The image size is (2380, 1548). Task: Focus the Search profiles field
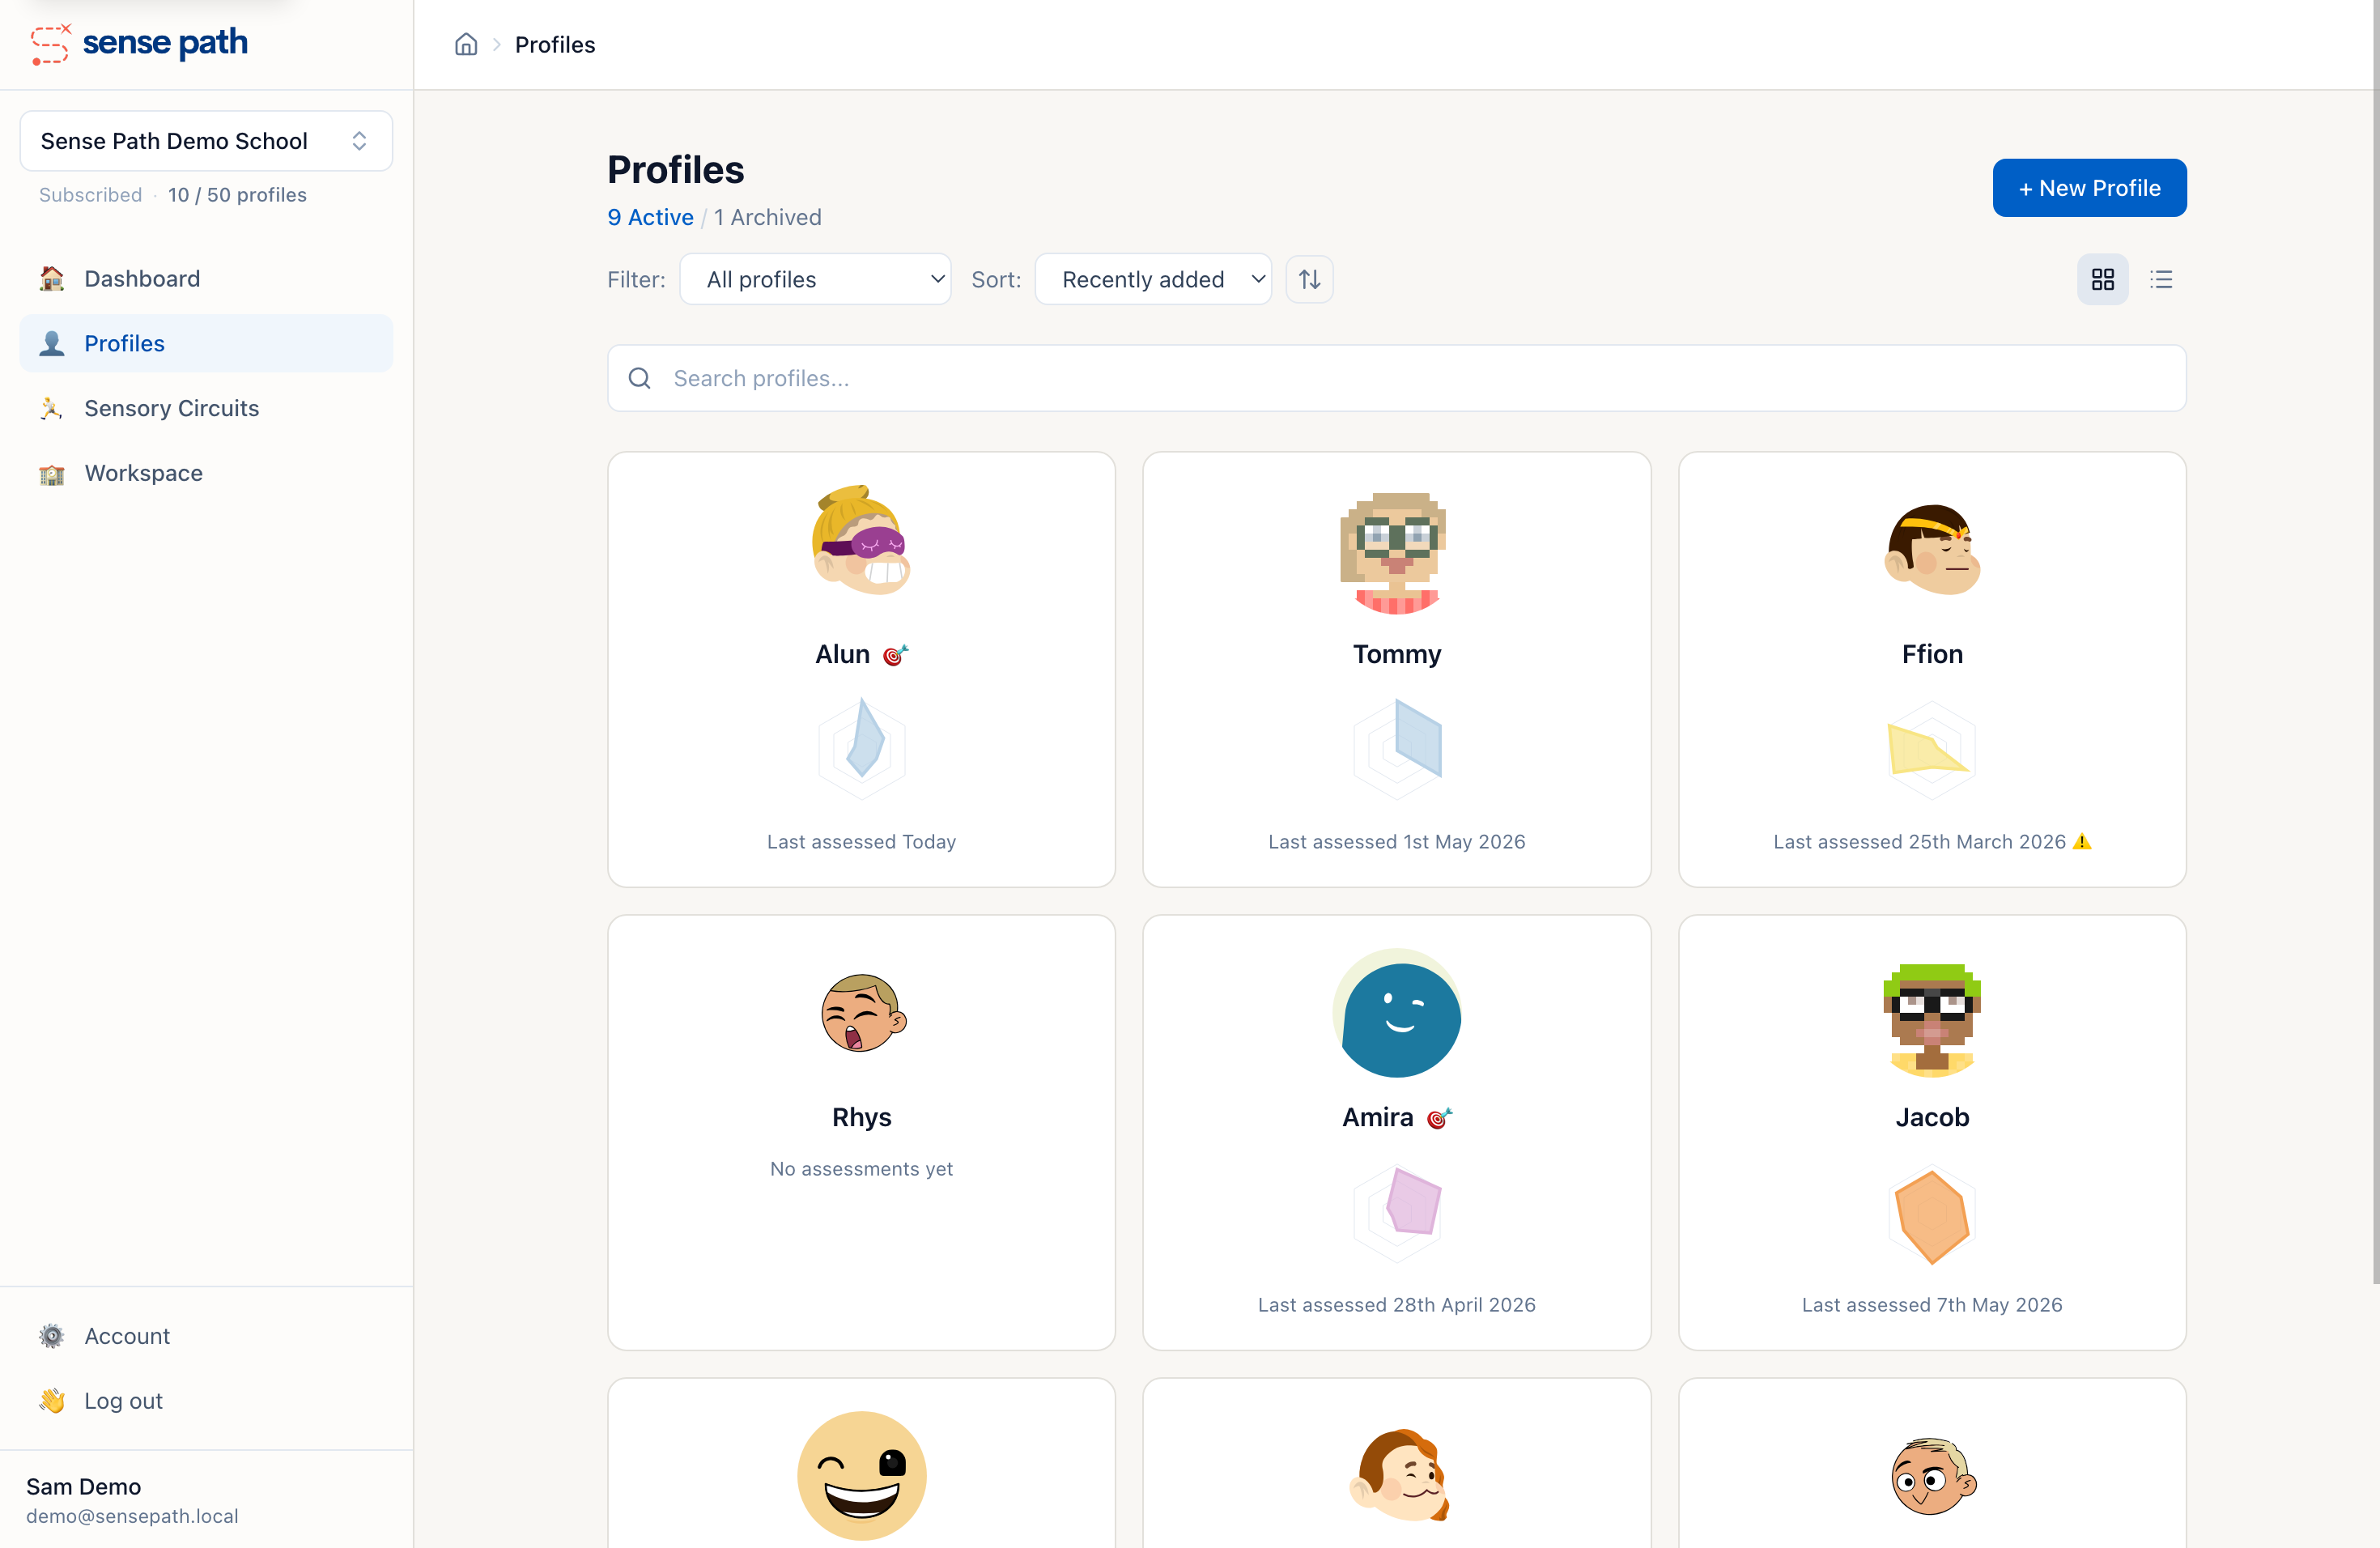click(1396, 378)
